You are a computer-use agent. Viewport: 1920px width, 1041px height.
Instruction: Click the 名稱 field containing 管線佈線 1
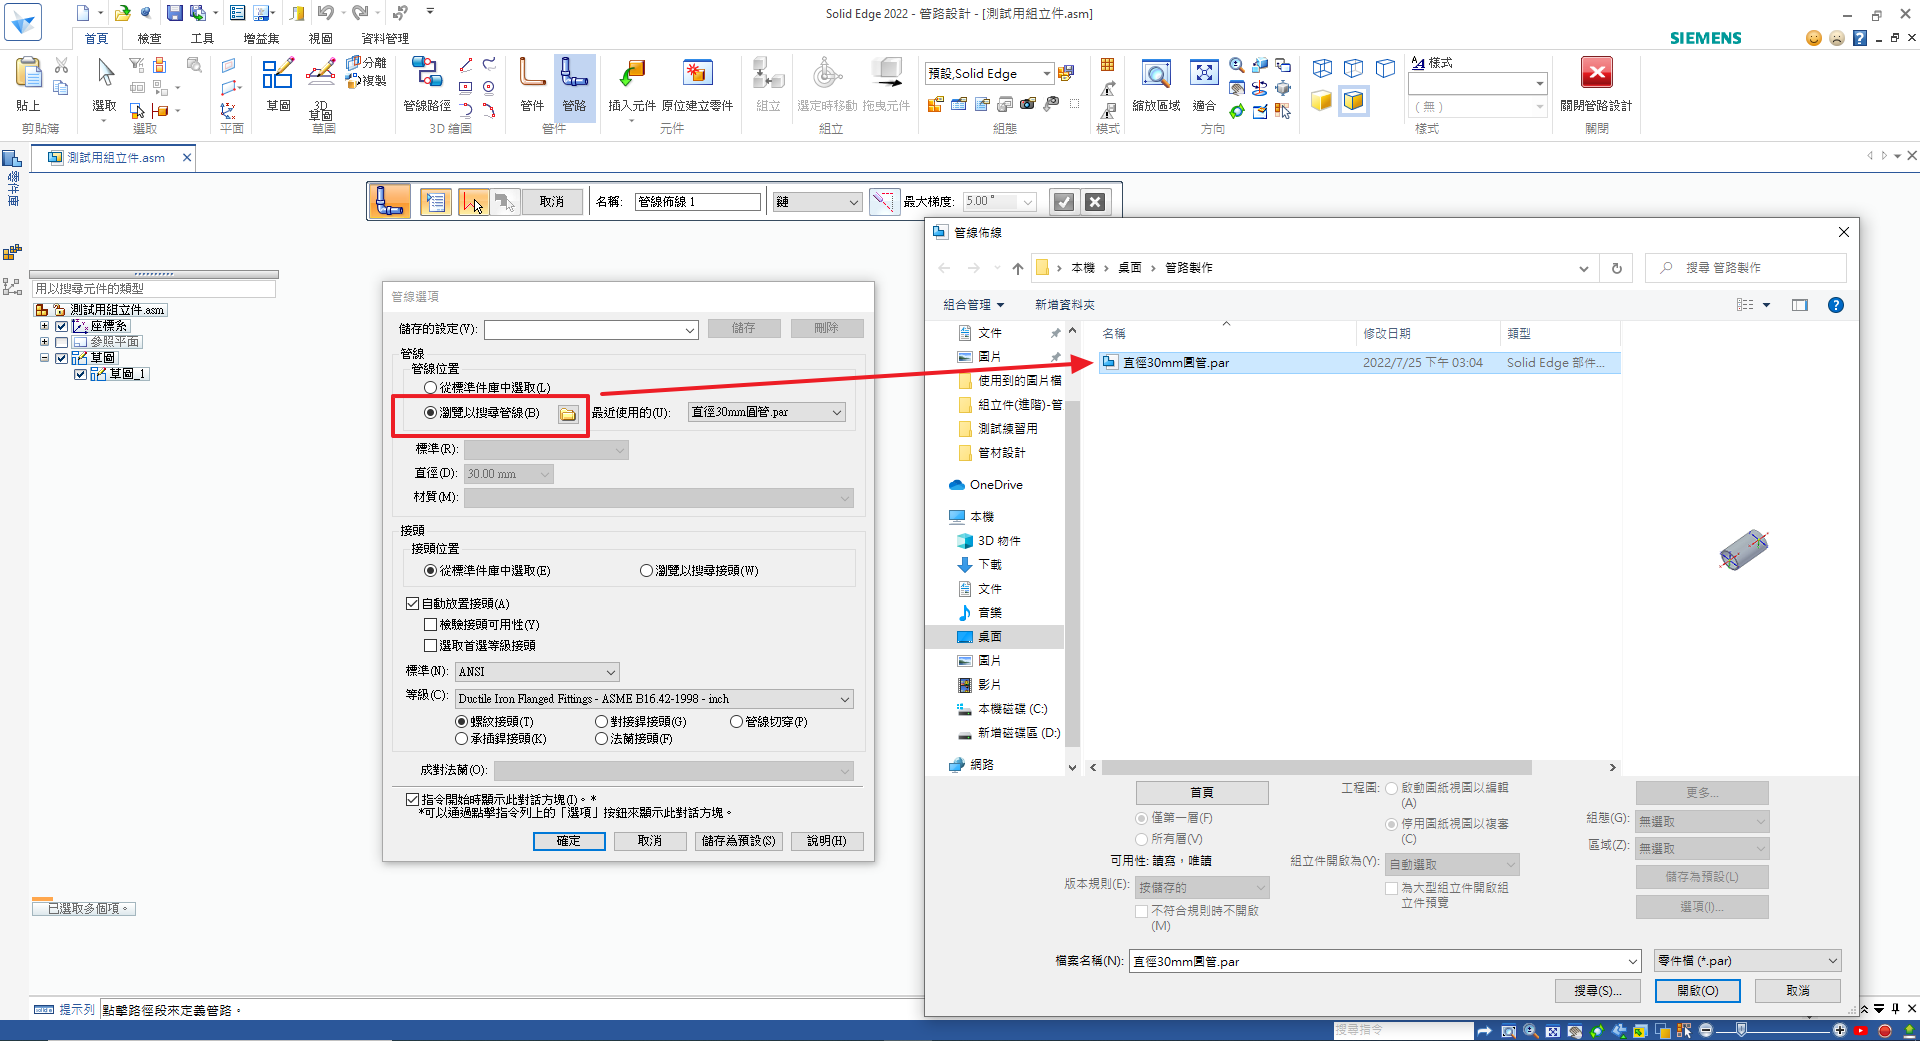tap(698, 202)
